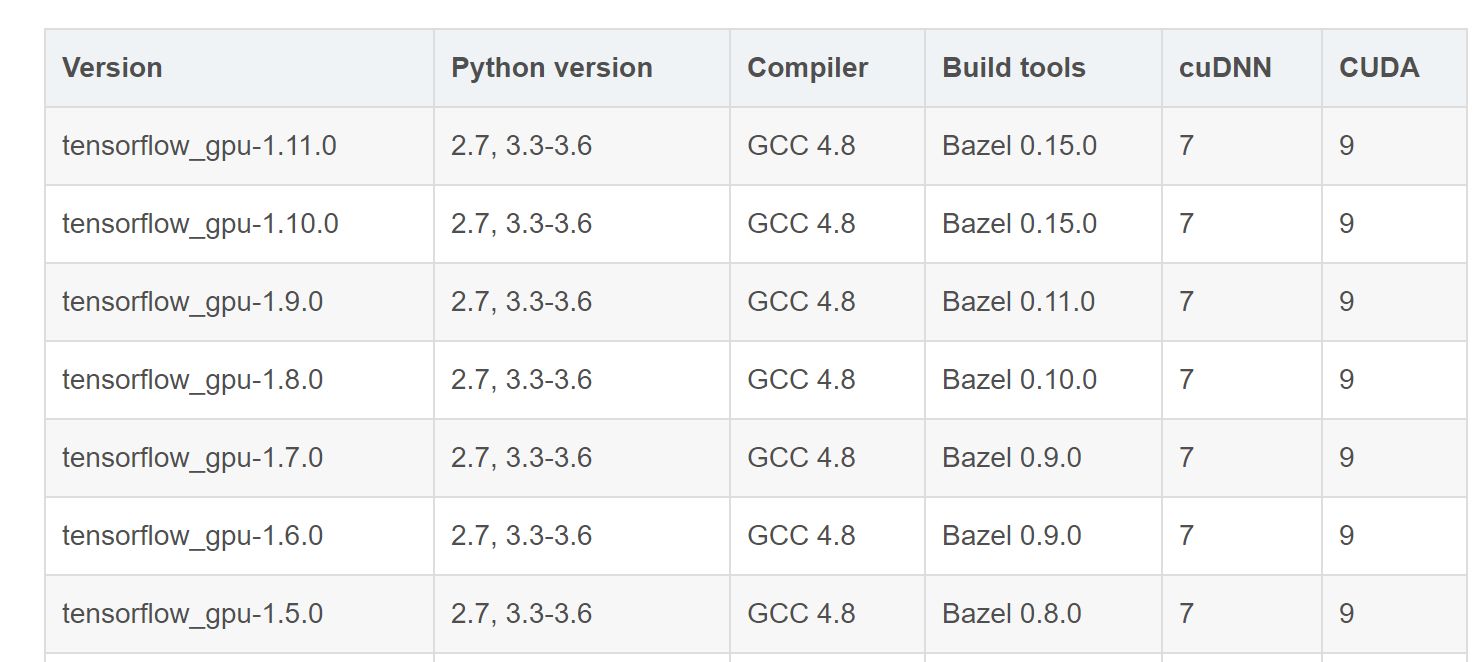
Task: Select the CUDA column header
Action: tap(1394, 68)
